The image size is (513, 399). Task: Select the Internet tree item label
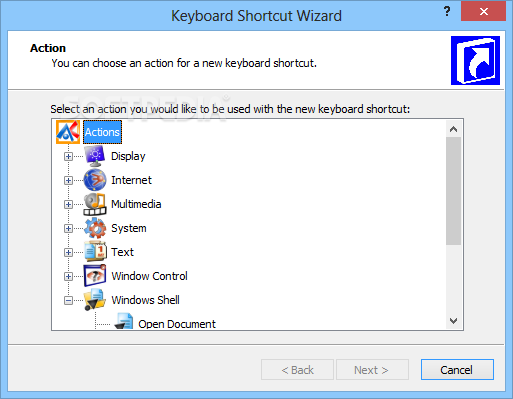point(131,180)
